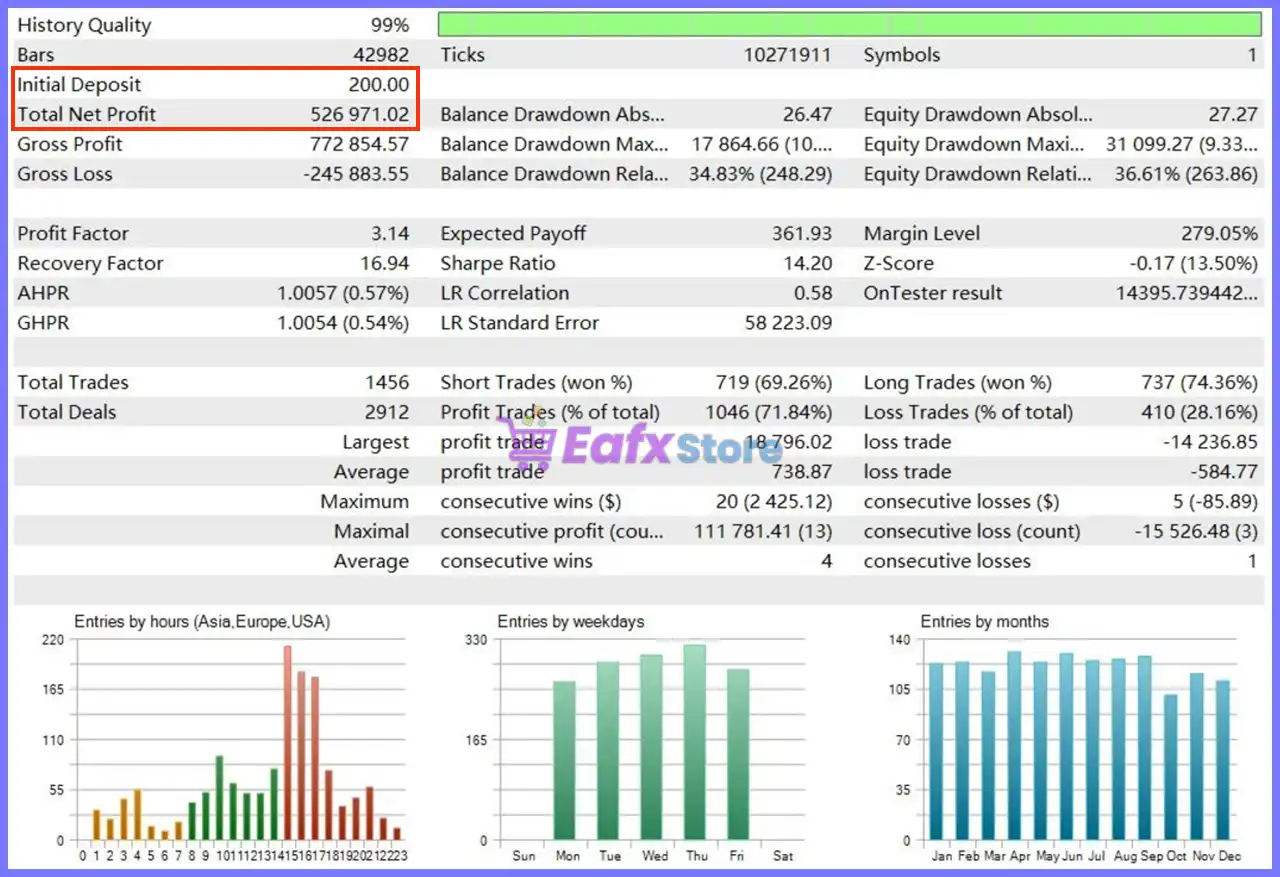
Task: Select consecutive wins ($) value 20 (2 425.12)
Action: pyautogui.click(x=773, y=502)
